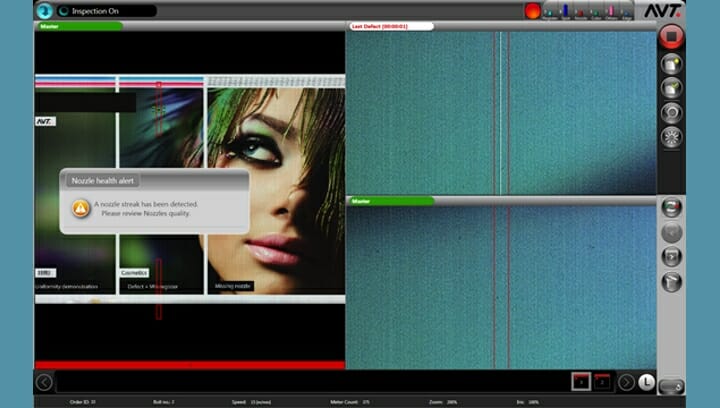Screen dimensions: 720x408
Task: Advance defect strip with right arrow
Action: tap(626, 382)
